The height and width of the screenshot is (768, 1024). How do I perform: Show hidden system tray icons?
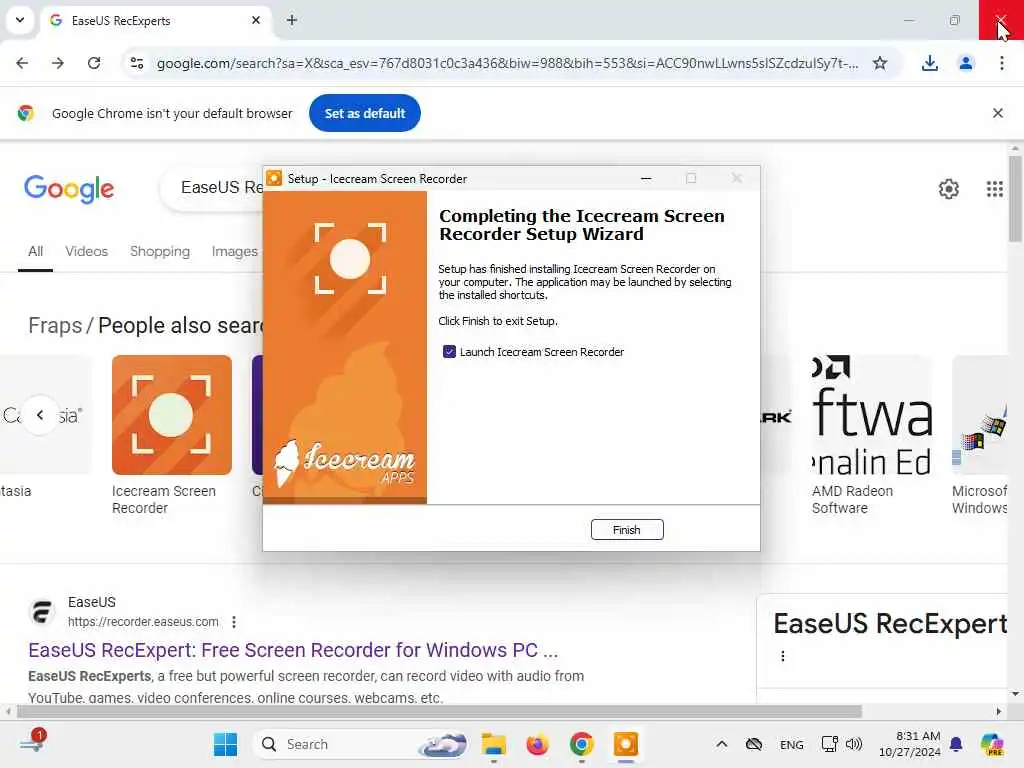click(x=722, y=744)
